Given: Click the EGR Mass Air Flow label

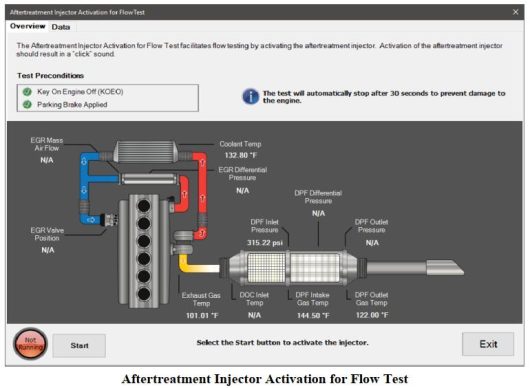Looking at the screenshot, I should [x=47, y=144].
